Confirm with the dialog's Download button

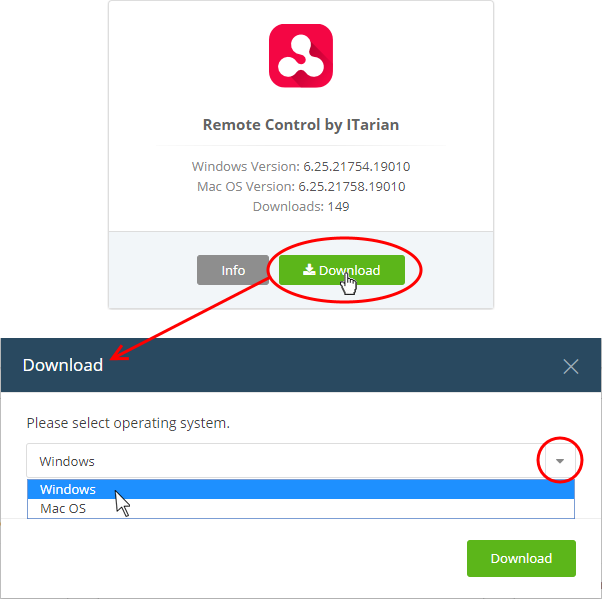pyautogui.click(x=521, y=558)
